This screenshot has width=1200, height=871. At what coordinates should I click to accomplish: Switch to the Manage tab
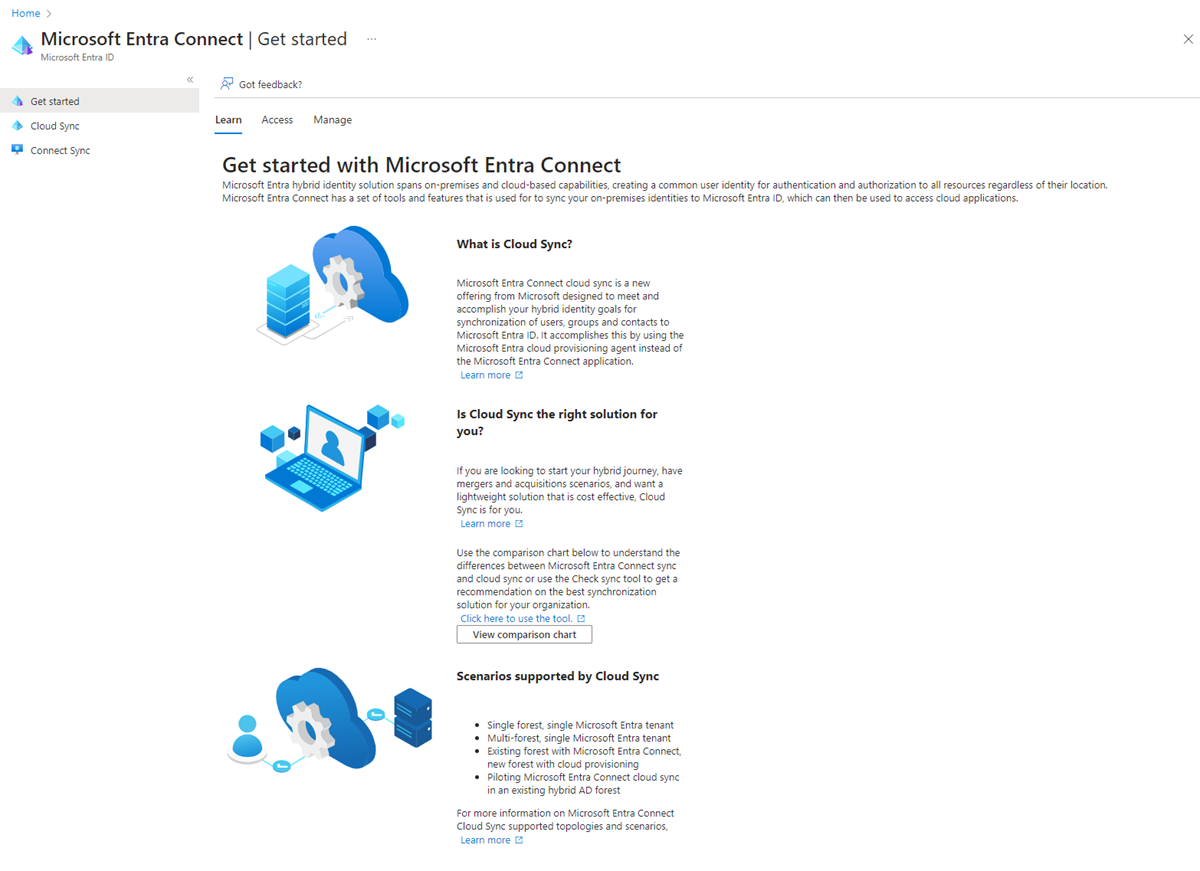(332, 120)
